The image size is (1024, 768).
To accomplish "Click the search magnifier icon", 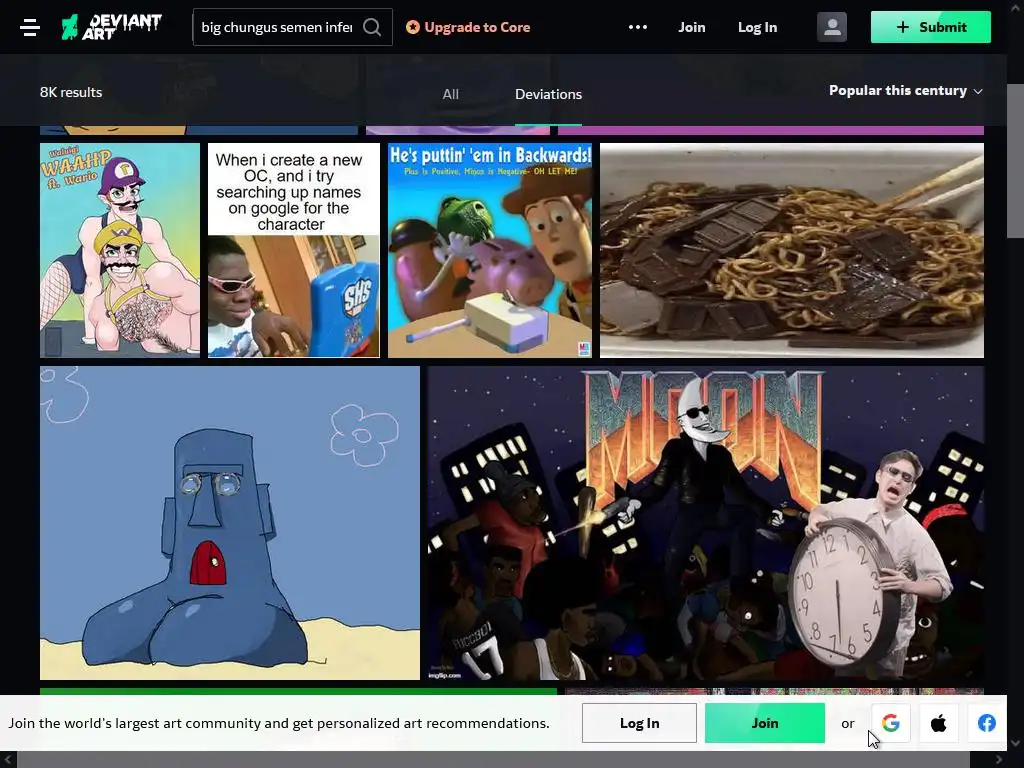I will click(372, 27).
